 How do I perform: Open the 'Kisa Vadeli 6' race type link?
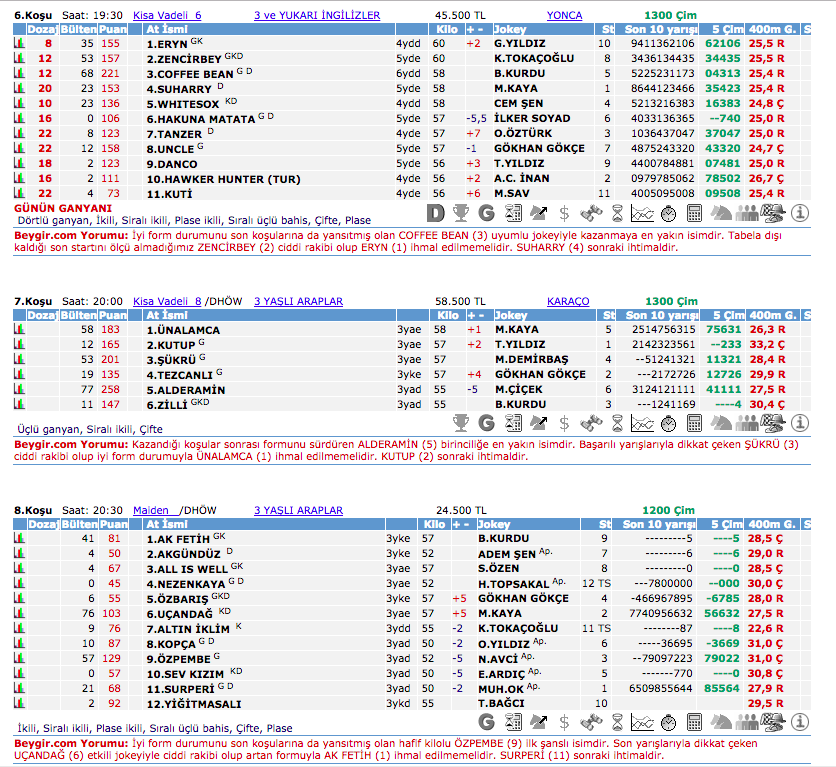point(167,16)
